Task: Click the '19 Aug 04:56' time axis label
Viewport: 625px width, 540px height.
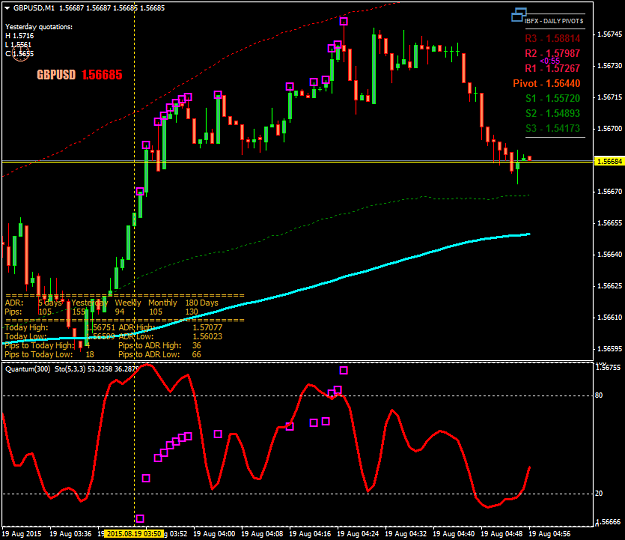Action: click(549, 533)
